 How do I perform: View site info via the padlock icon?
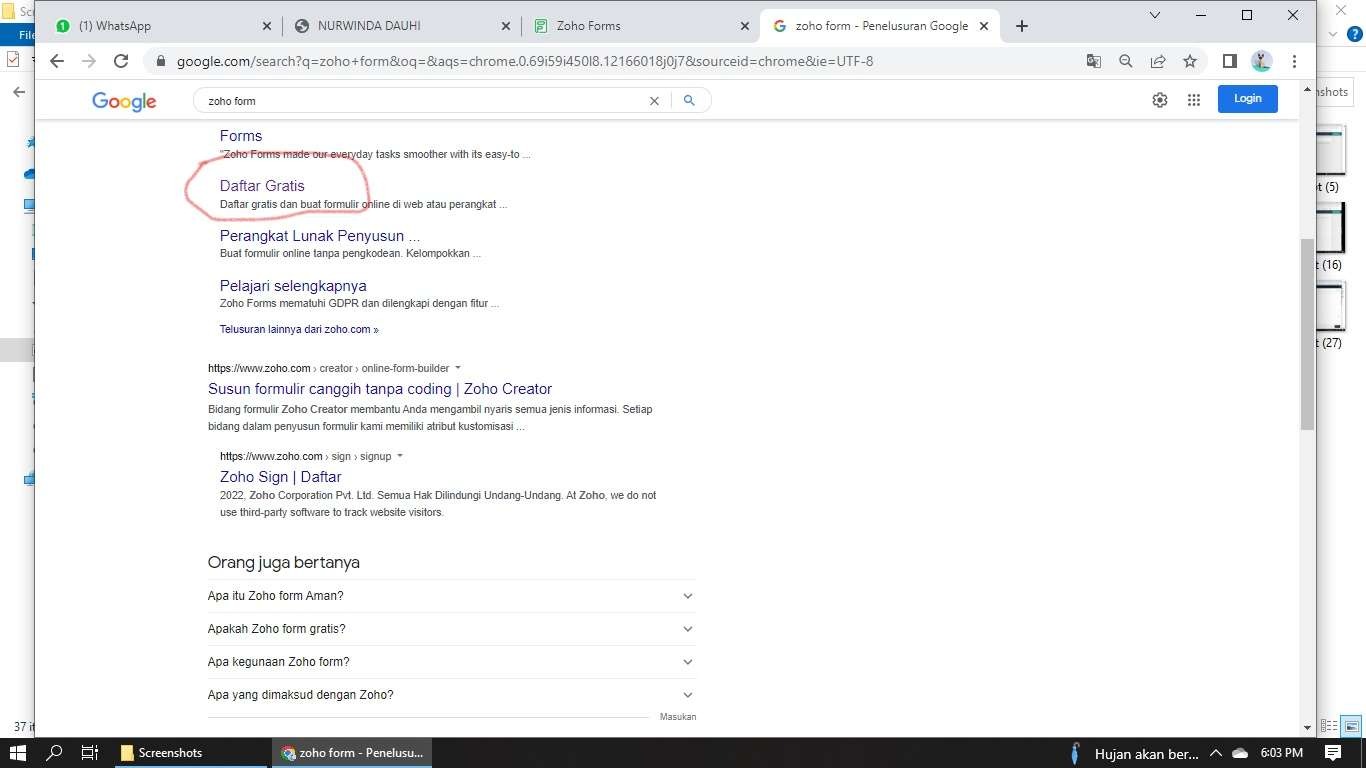coord(160,61)
